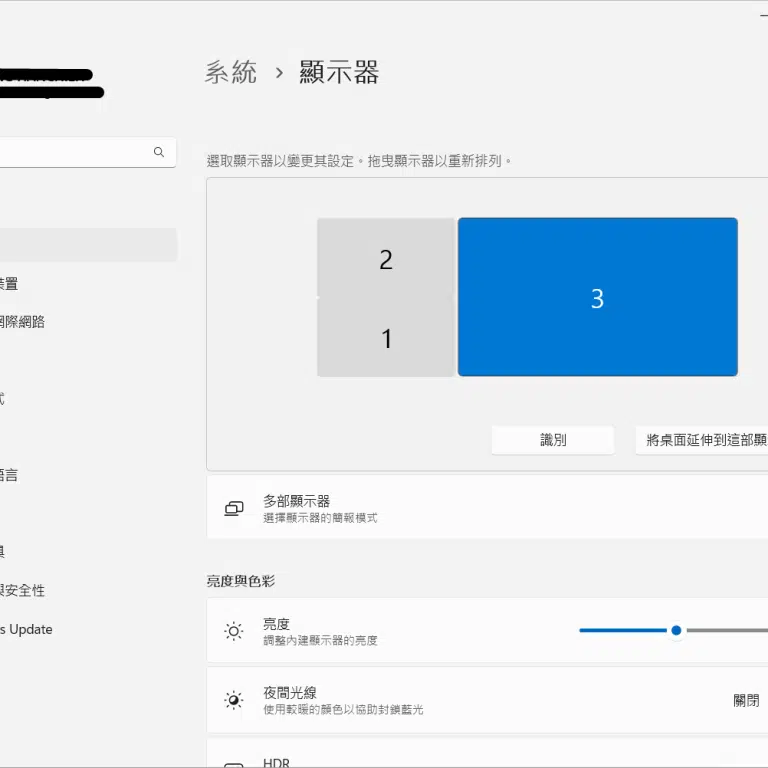Expand the 多部顯示器 section
This screenshot has width=768, height=768.
point(500,508)
